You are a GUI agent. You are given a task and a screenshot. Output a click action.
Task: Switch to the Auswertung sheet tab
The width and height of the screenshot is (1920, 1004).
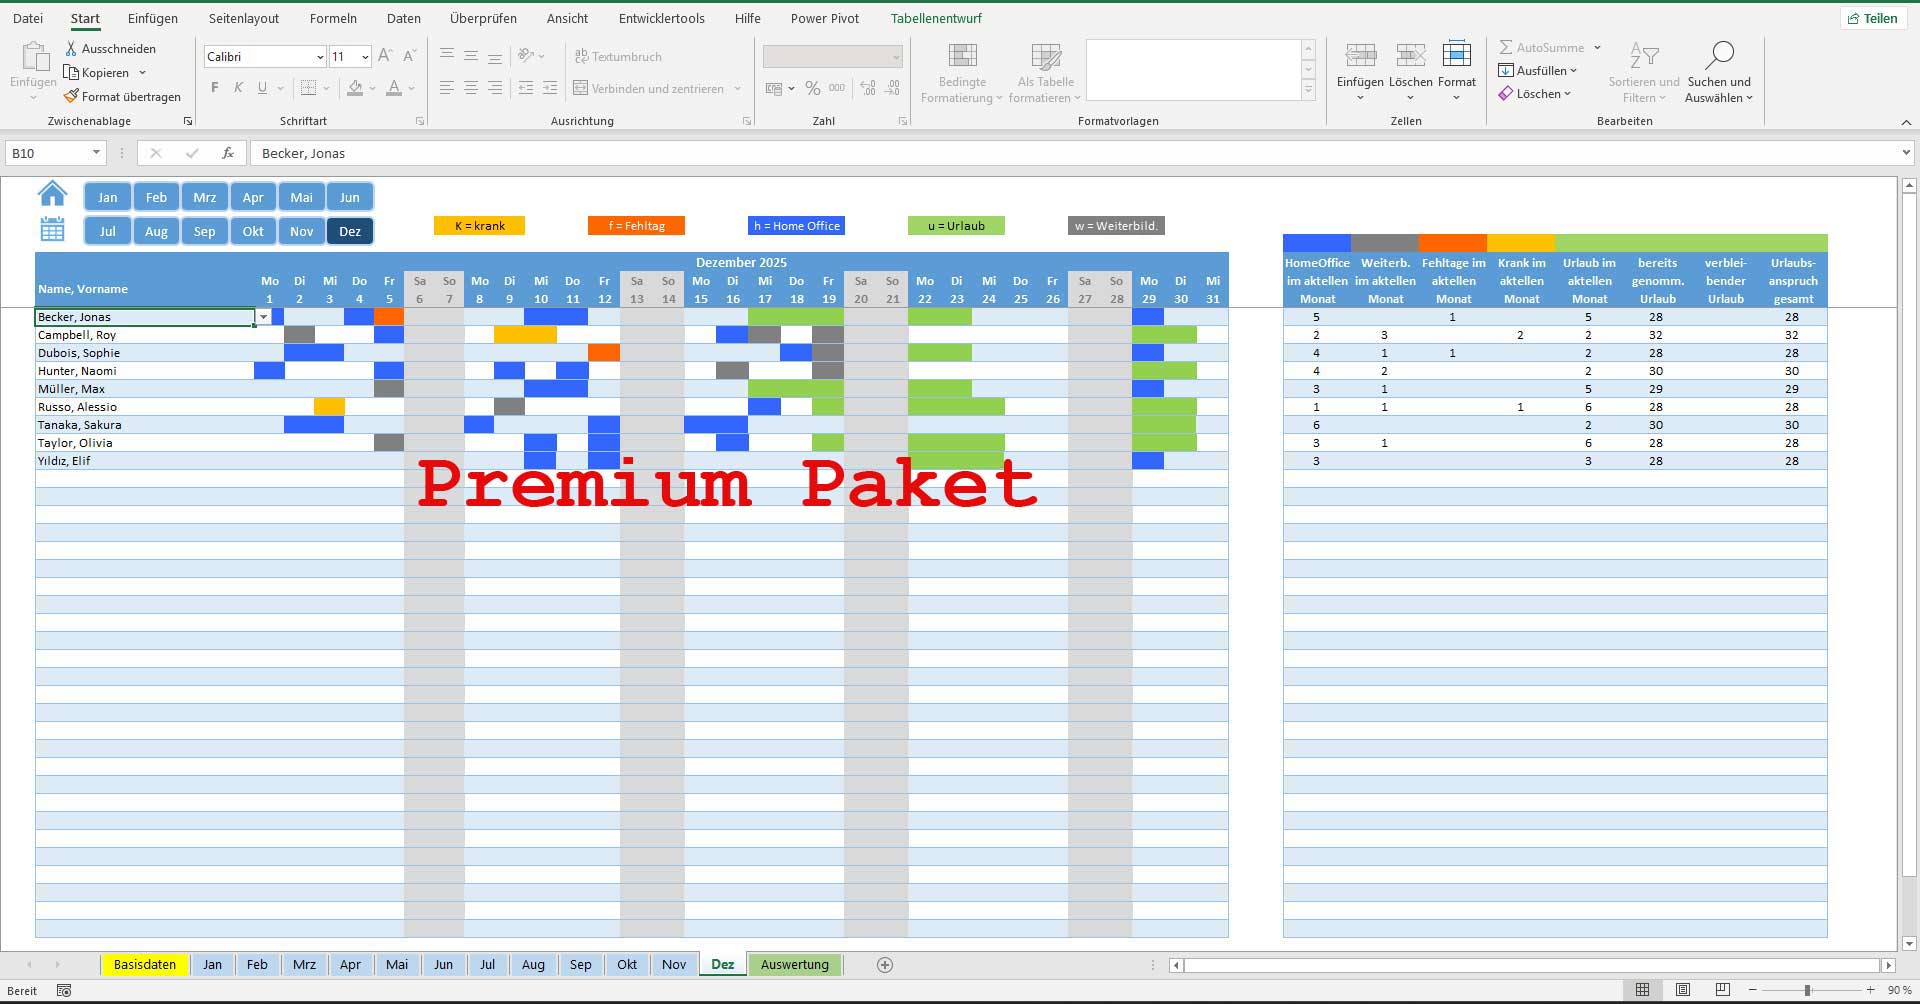coord(794,965)
